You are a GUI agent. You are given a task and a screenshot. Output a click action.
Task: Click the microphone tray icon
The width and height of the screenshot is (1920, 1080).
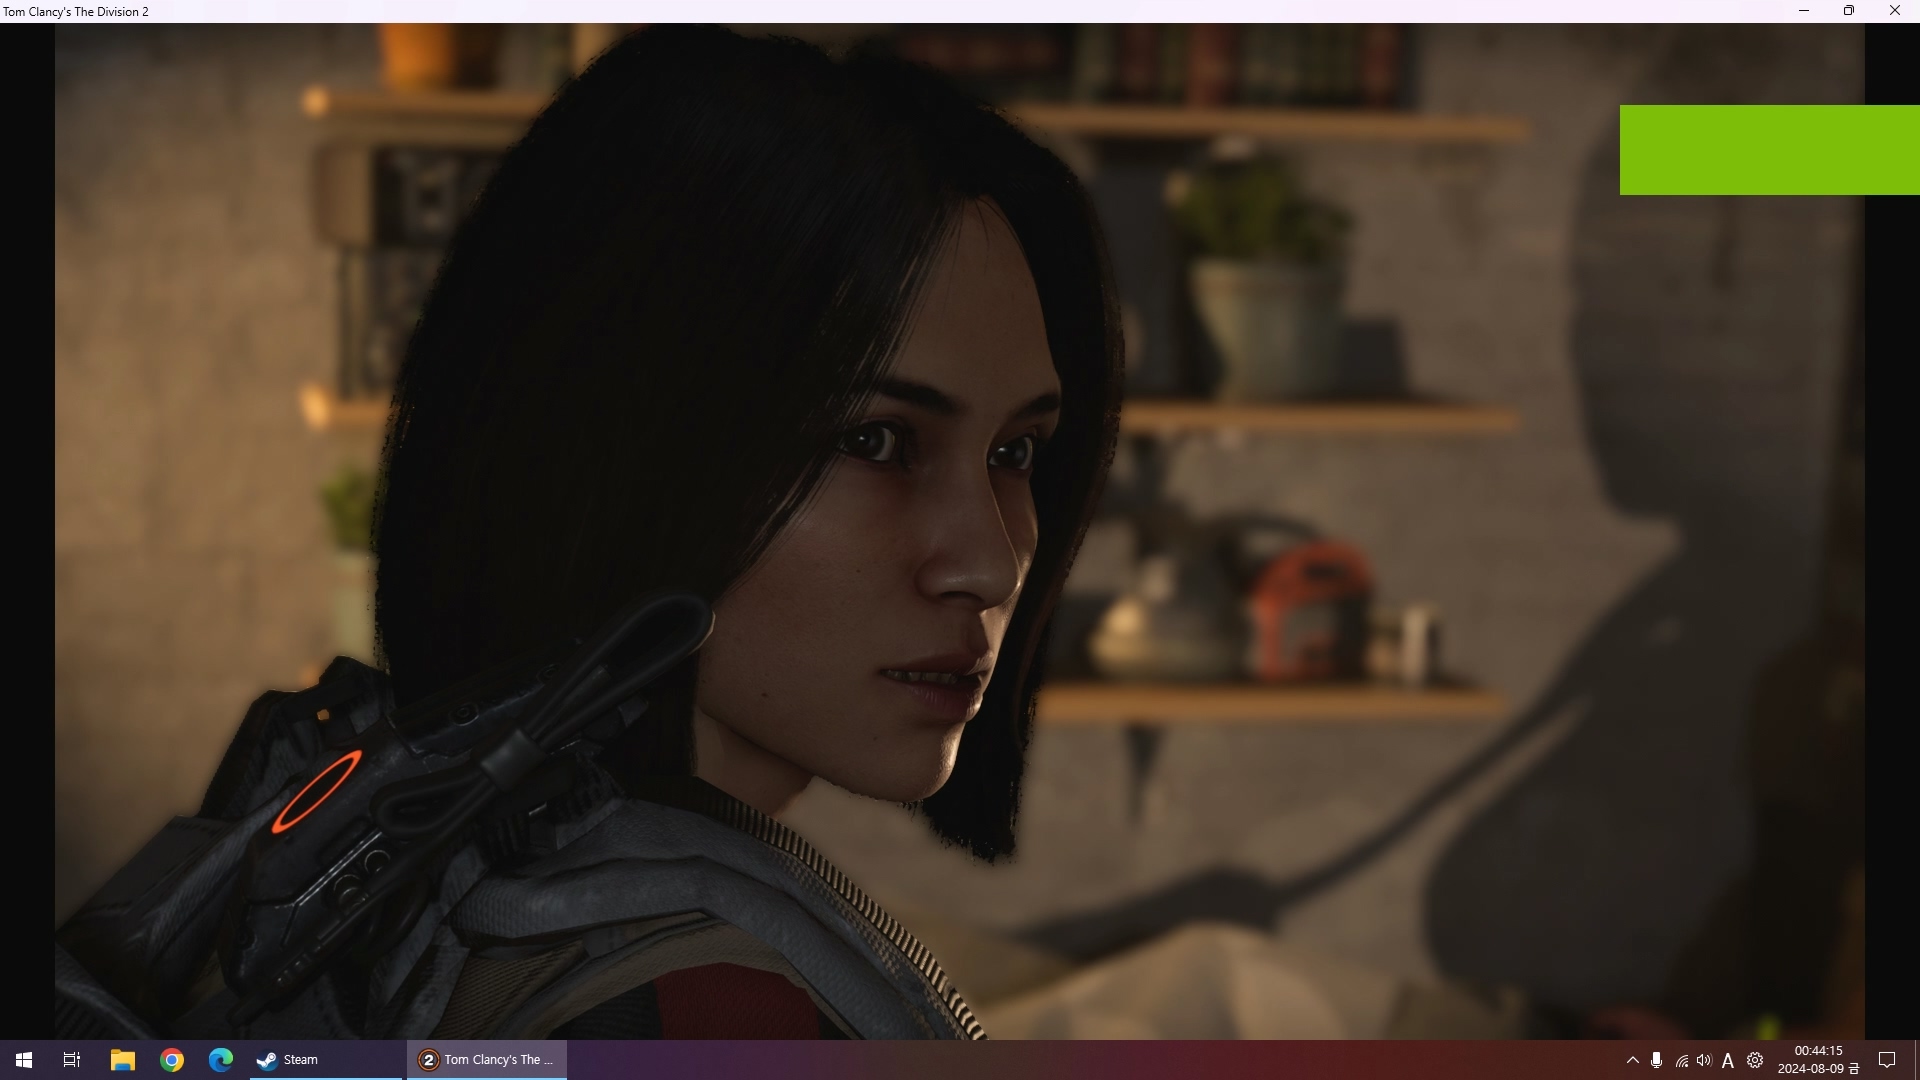1657,1060
